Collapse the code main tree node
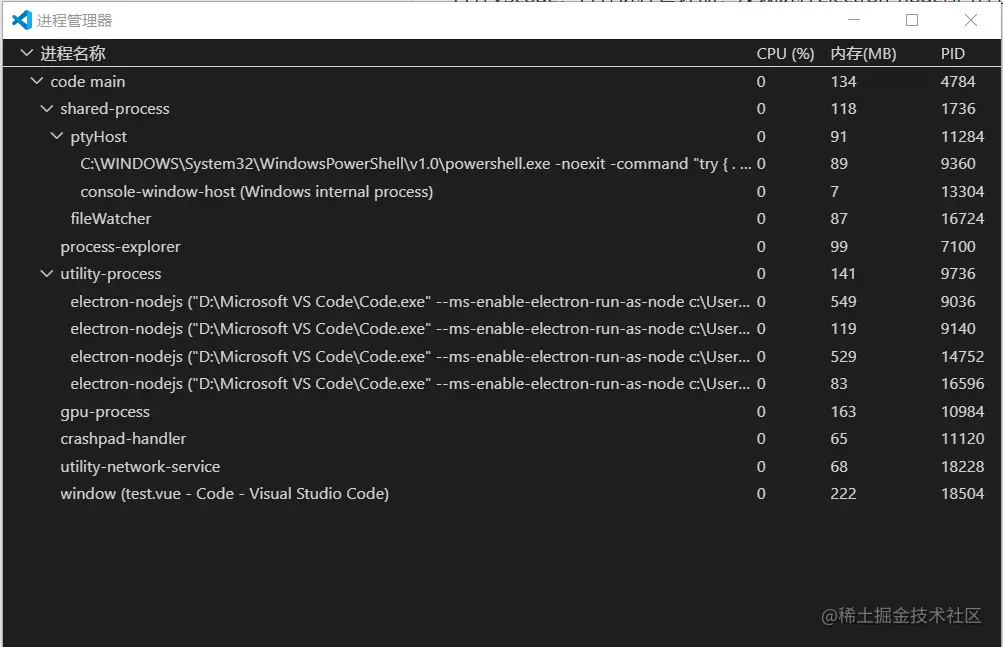 [x=37, y=82]
